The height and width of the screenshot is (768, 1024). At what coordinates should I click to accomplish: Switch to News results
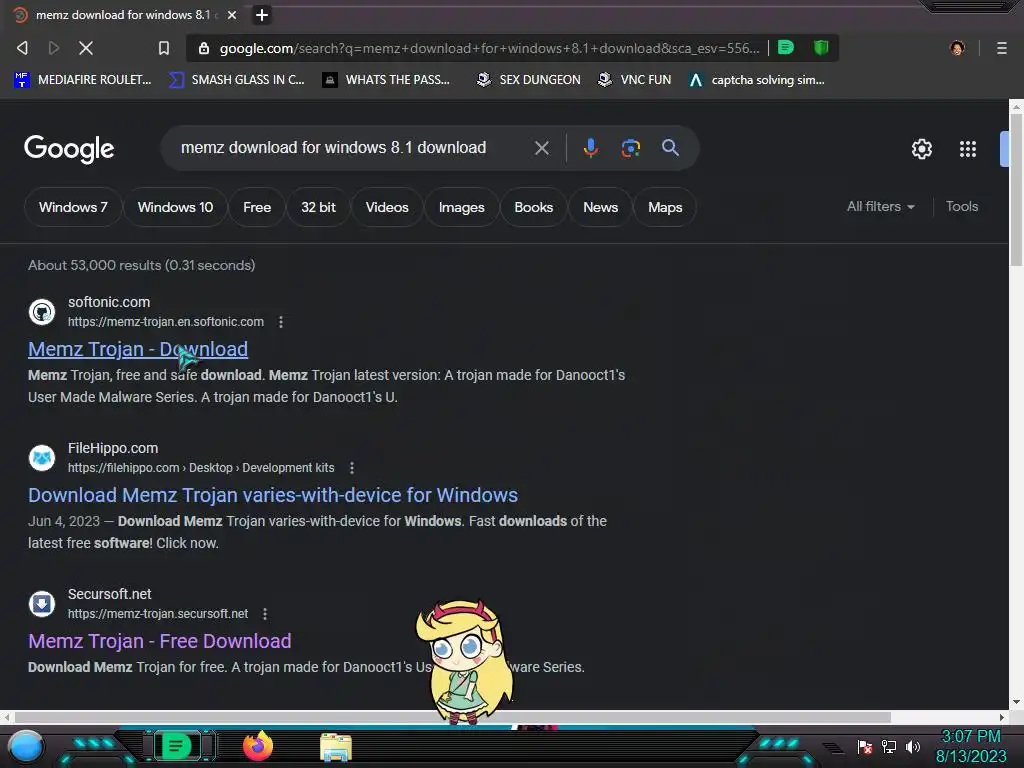(x=600, y=207)
